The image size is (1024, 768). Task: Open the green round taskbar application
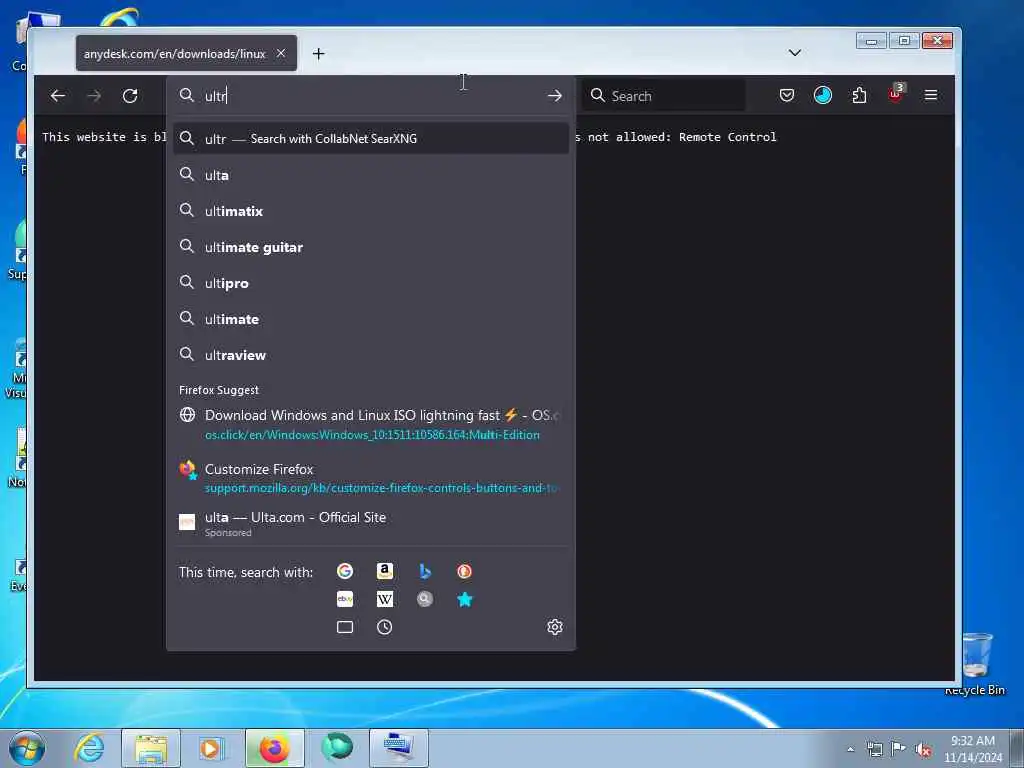tap(337, 748)
